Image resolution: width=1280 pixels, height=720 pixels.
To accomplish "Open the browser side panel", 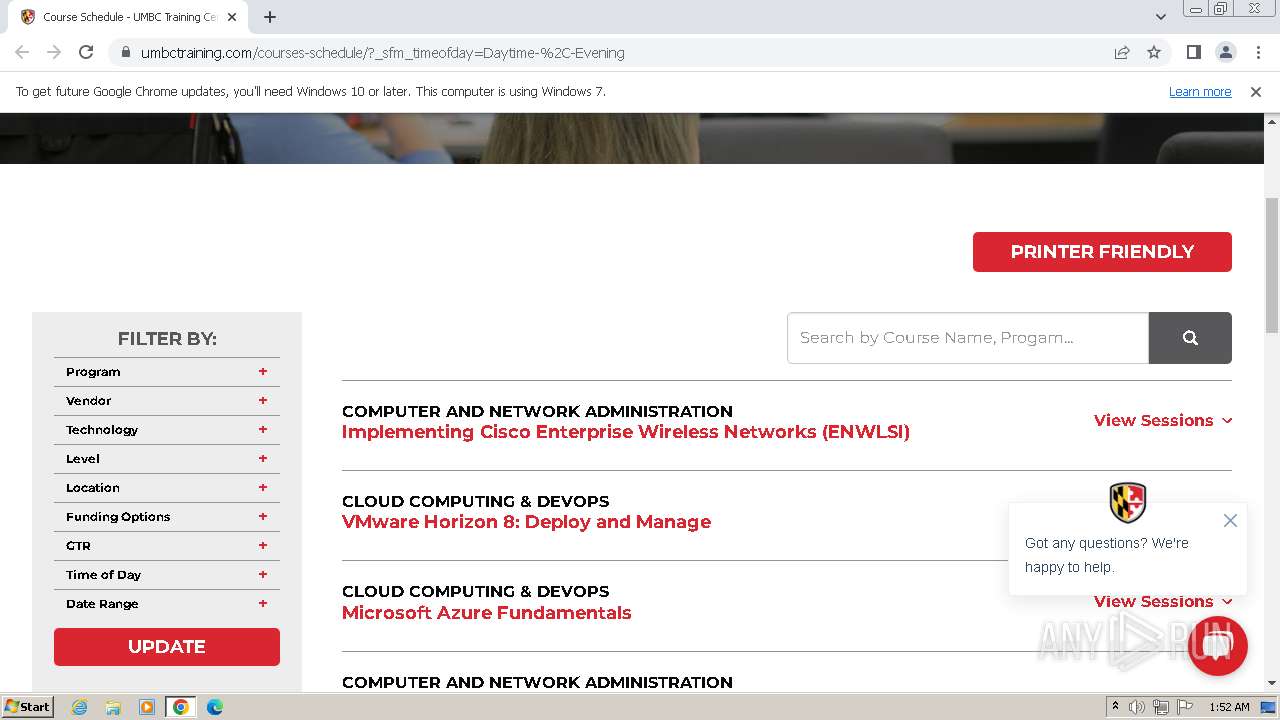I will point(1193,52).
